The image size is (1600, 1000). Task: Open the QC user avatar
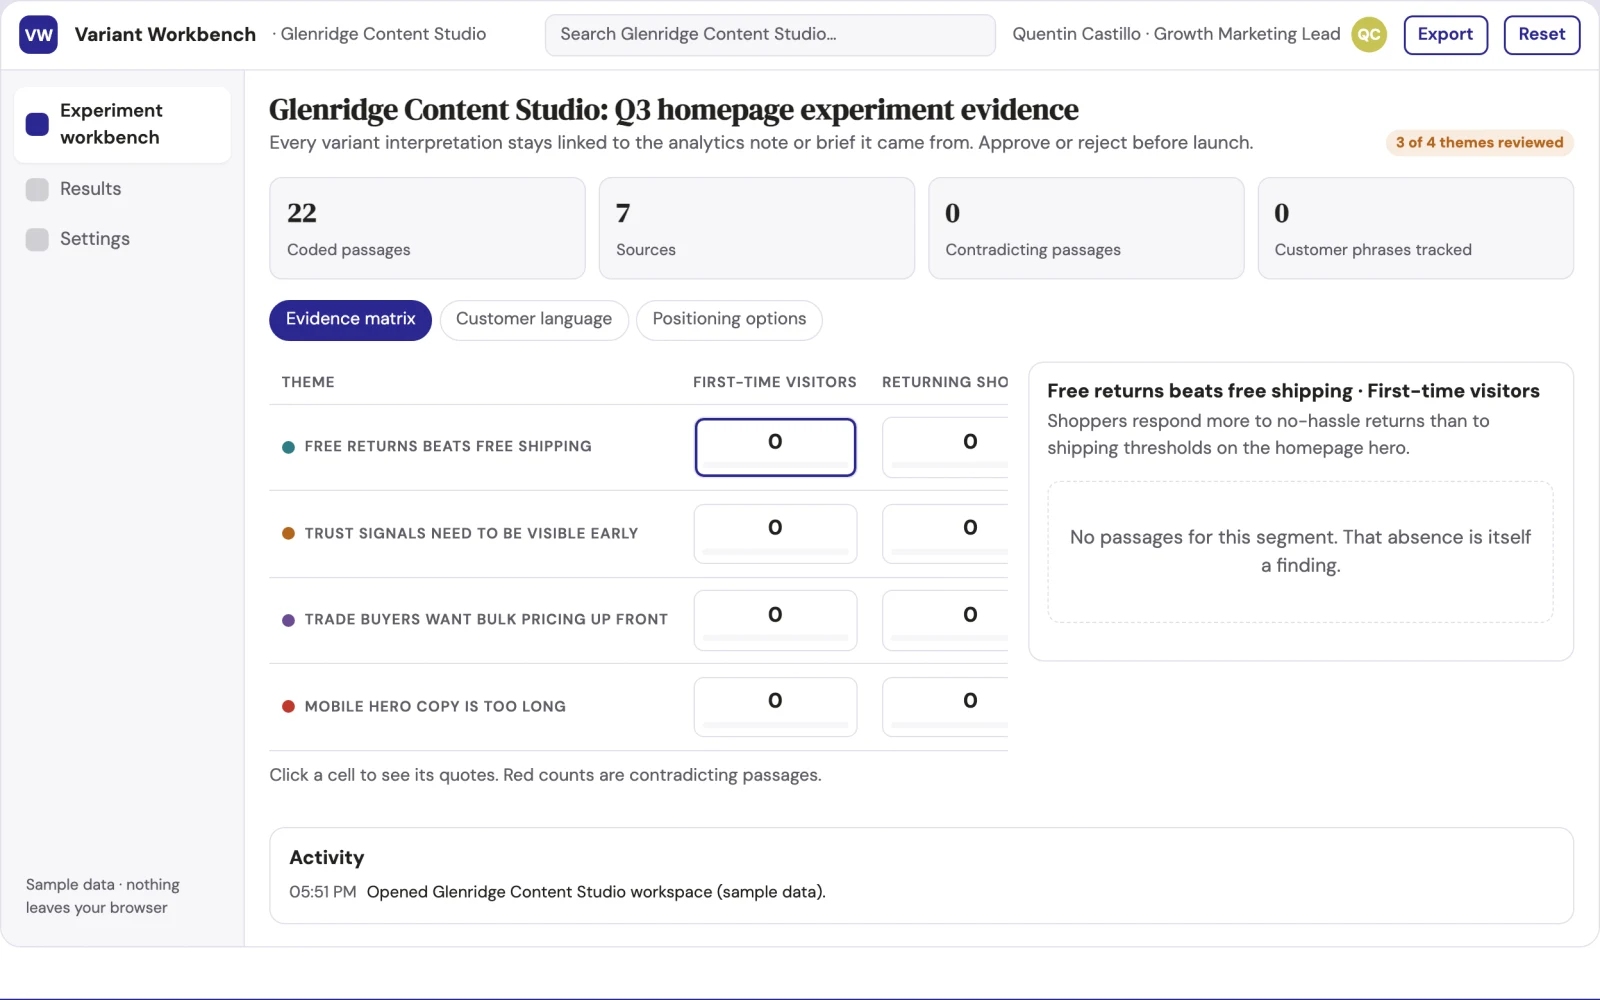click(1369, 34)
